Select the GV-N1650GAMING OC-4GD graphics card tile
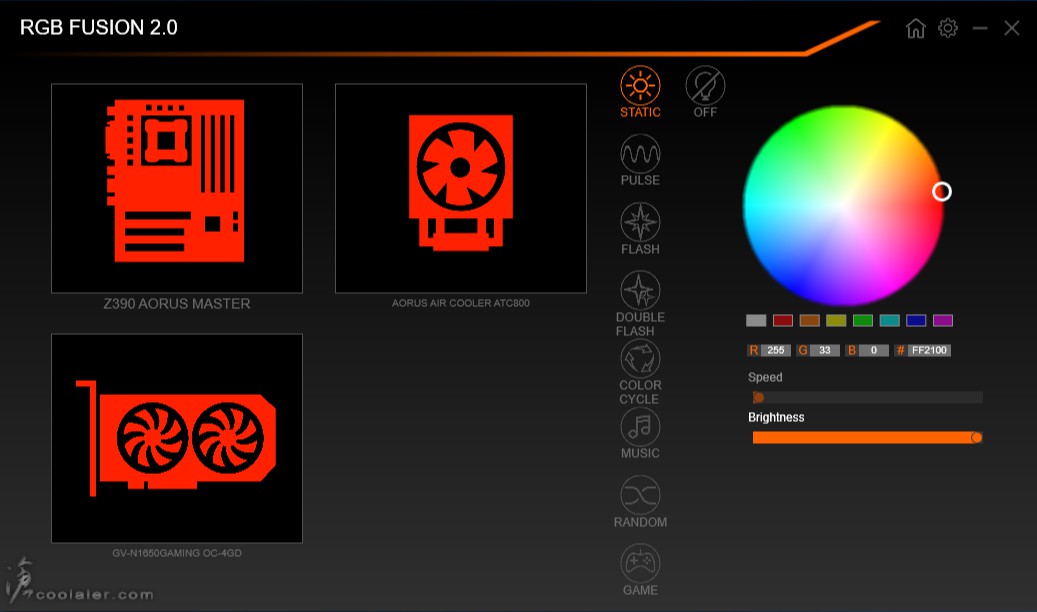 (x=177, y=438)
